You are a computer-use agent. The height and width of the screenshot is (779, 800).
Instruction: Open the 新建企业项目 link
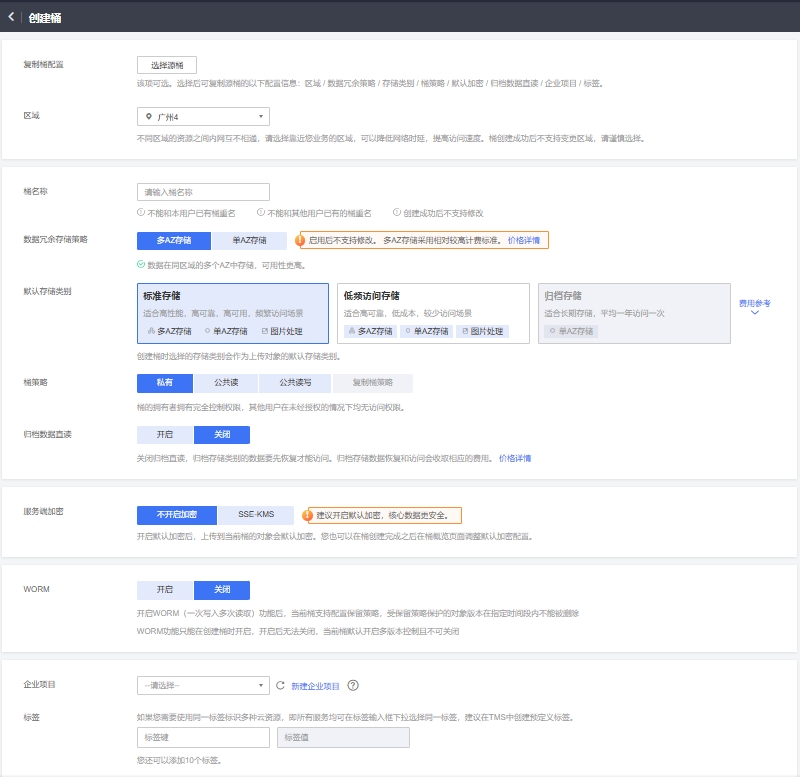[x=315, y=686]
